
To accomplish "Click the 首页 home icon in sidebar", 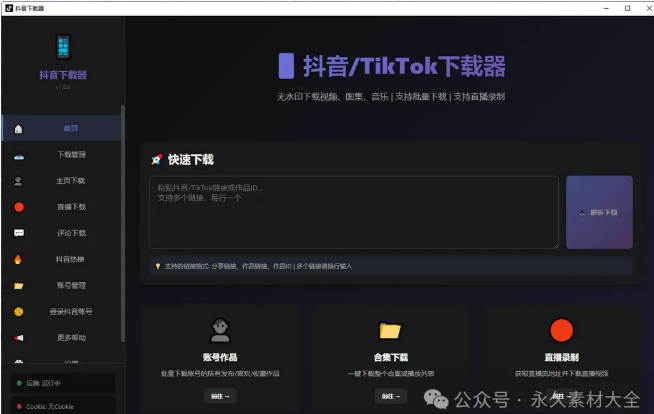I will coord(19,129).
